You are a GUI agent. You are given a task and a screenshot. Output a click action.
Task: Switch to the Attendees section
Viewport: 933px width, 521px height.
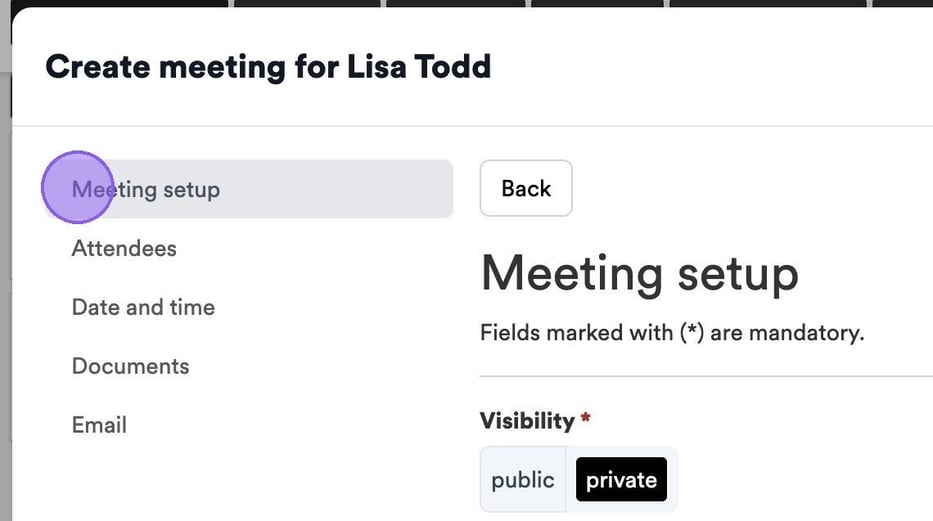[124, 248]
